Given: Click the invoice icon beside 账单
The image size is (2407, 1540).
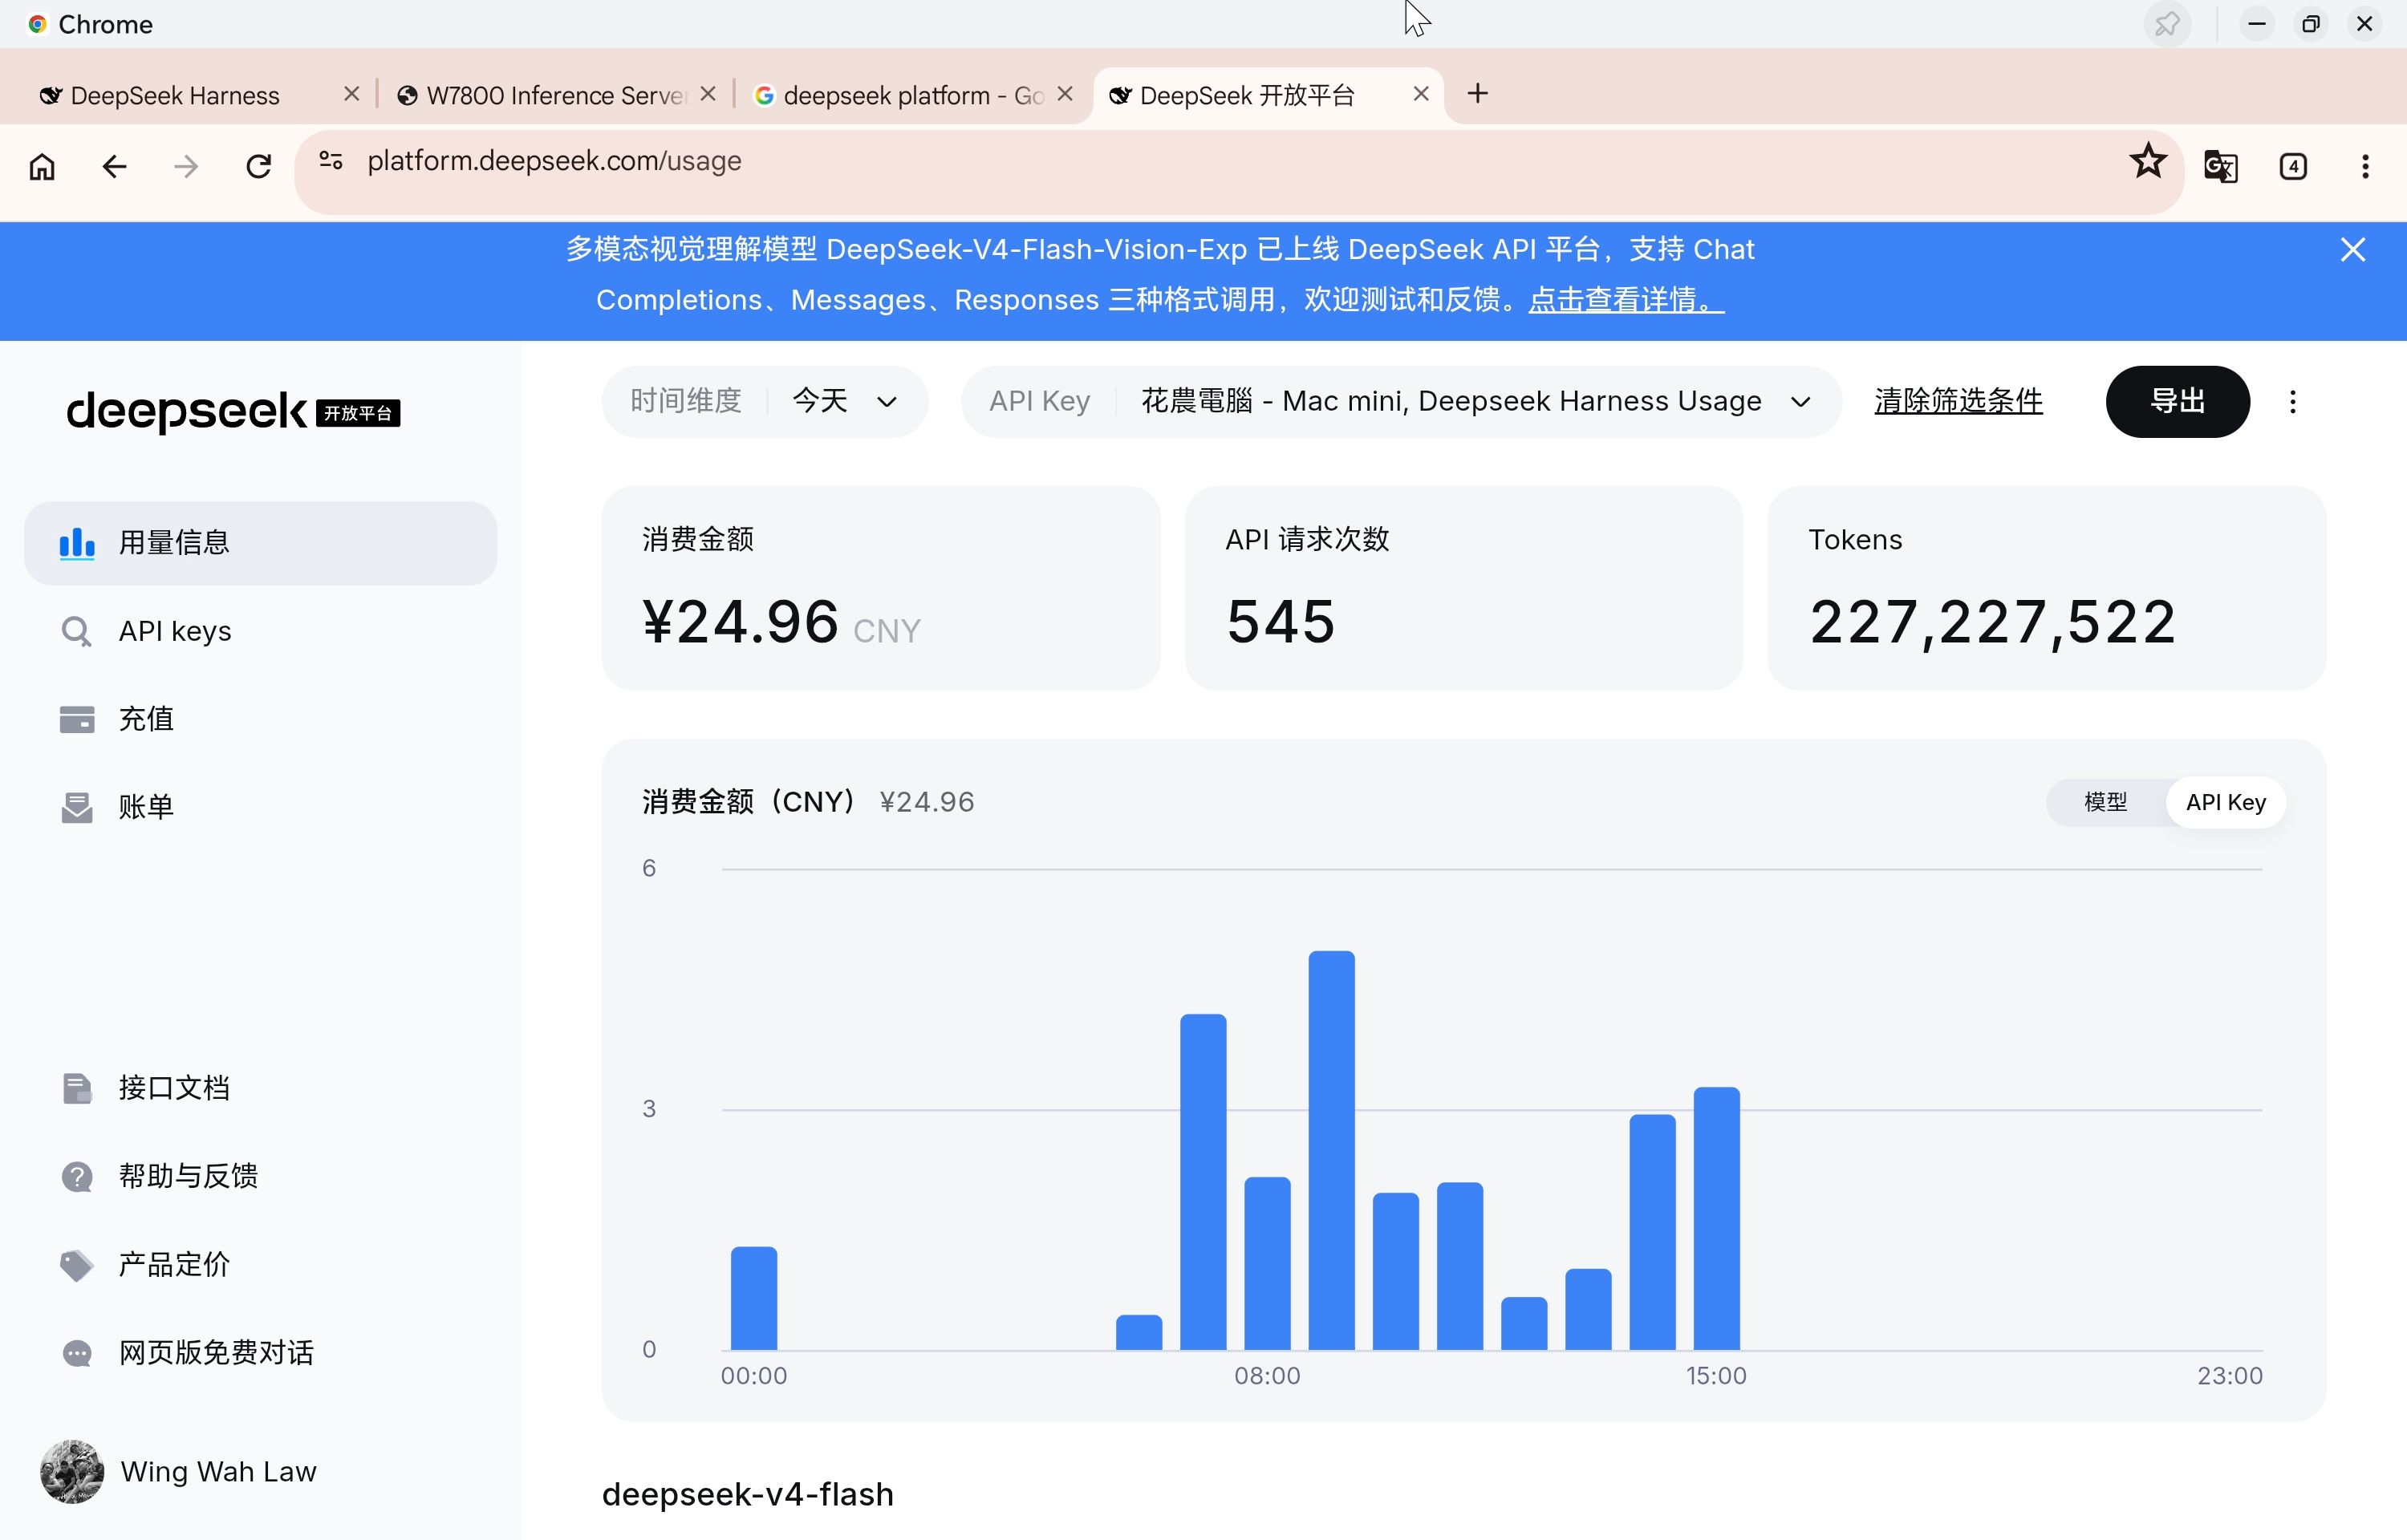Looking at the screenshot, I should (x=77, y=808).
